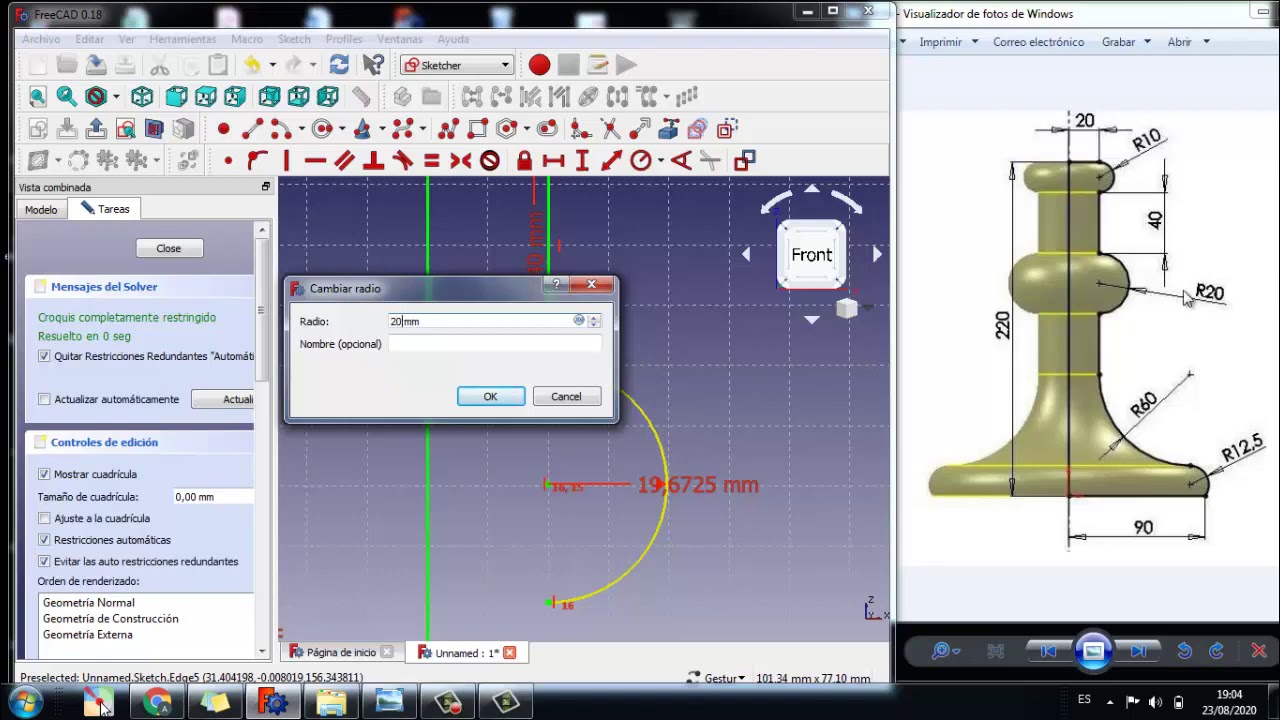Click the Tamaño de cuadrícula field
This screenshot has width=1280, height=720.
point(213,497)
